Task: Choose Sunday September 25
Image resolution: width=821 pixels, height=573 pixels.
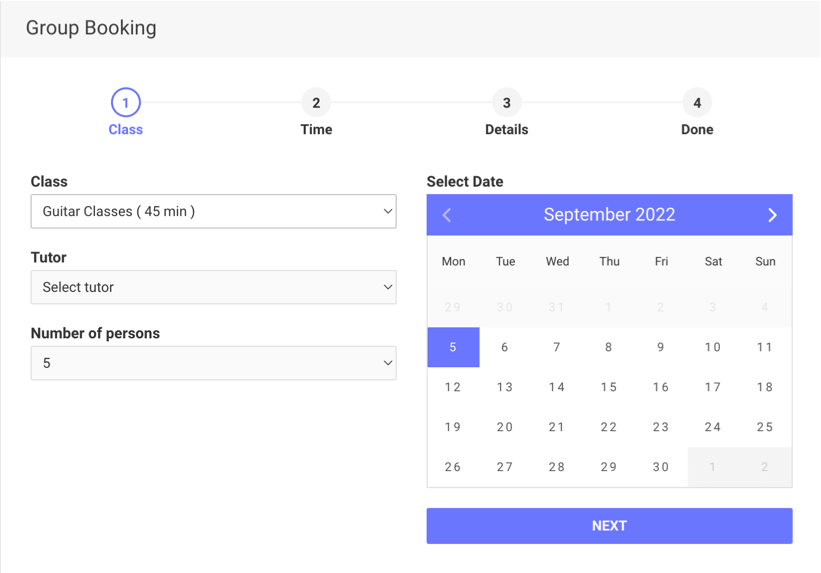Action: pos(765,427)
